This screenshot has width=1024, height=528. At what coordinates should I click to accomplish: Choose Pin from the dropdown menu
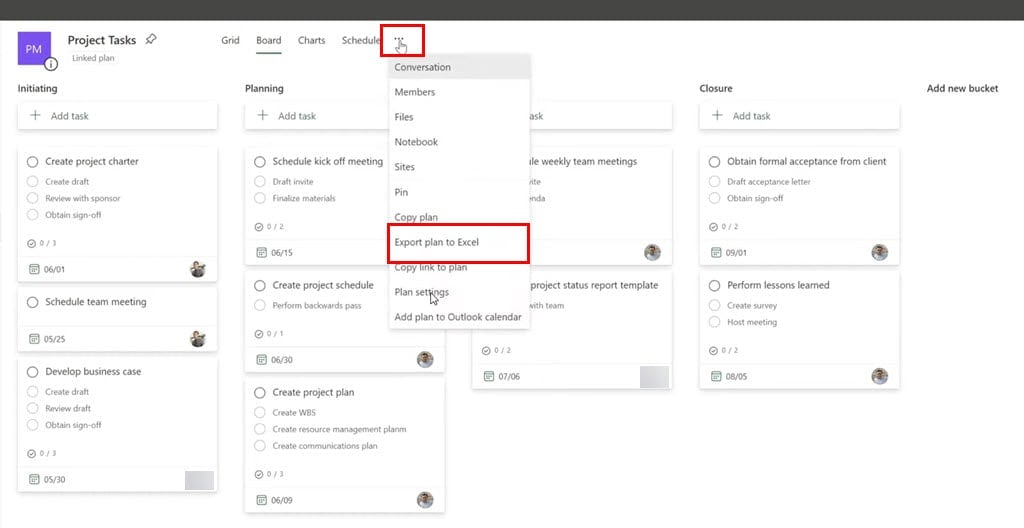pyautogui.click(x=459, y=192)
